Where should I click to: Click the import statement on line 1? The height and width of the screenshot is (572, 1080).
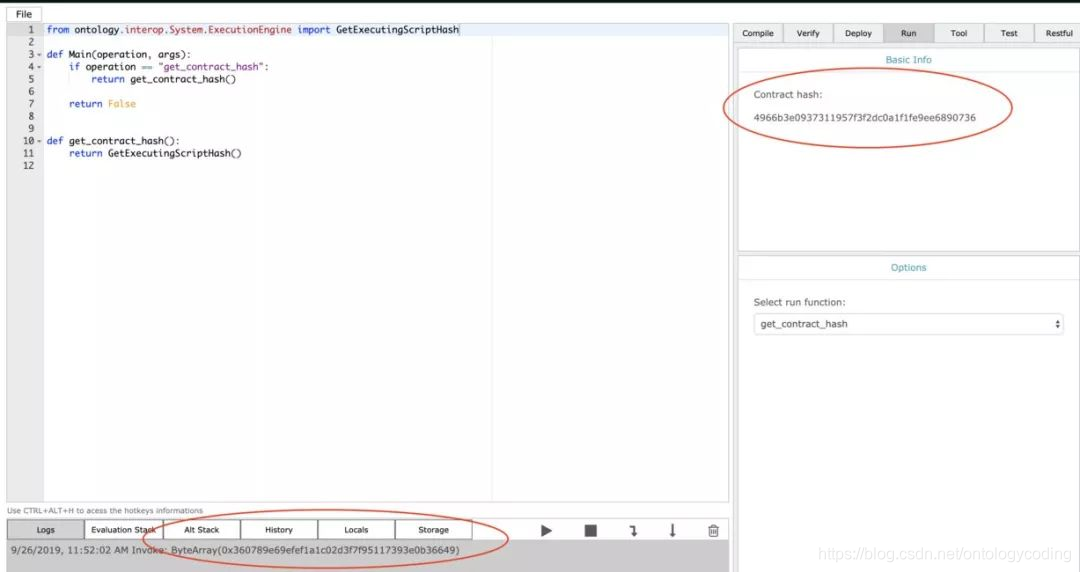(x=253, y=30)
